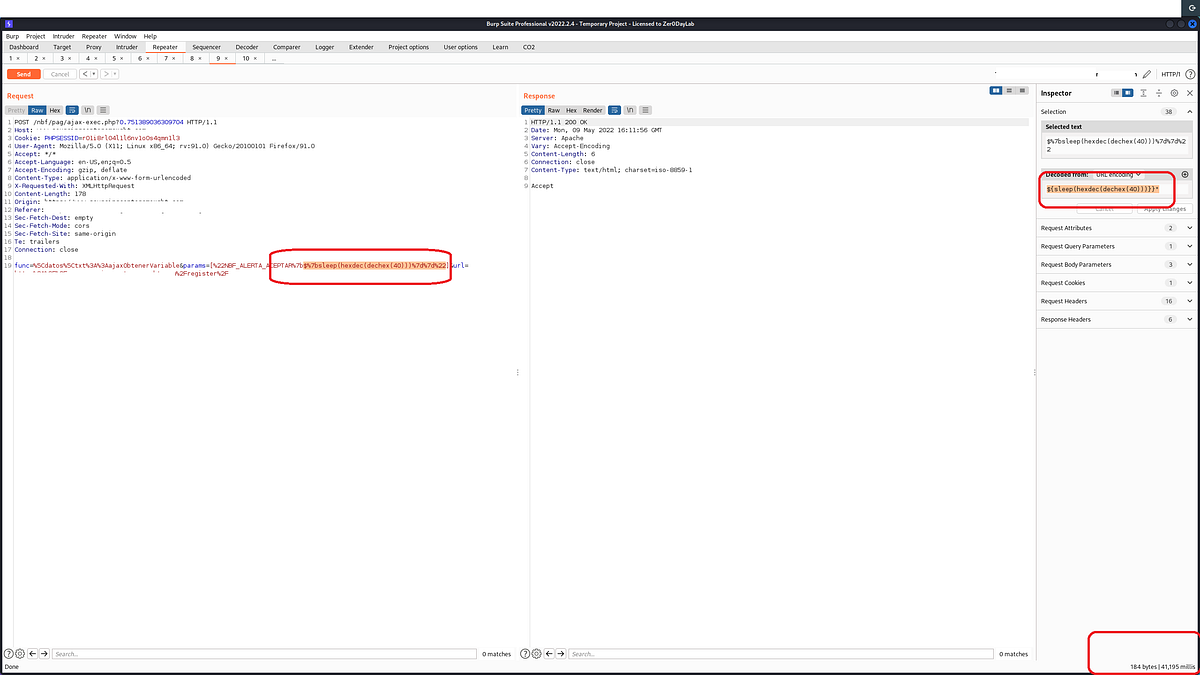Viewport: 1200px width, 675px height.
Task: Click the HTTP/1 help question-mark icon
Action: (x=1191, y=73)
